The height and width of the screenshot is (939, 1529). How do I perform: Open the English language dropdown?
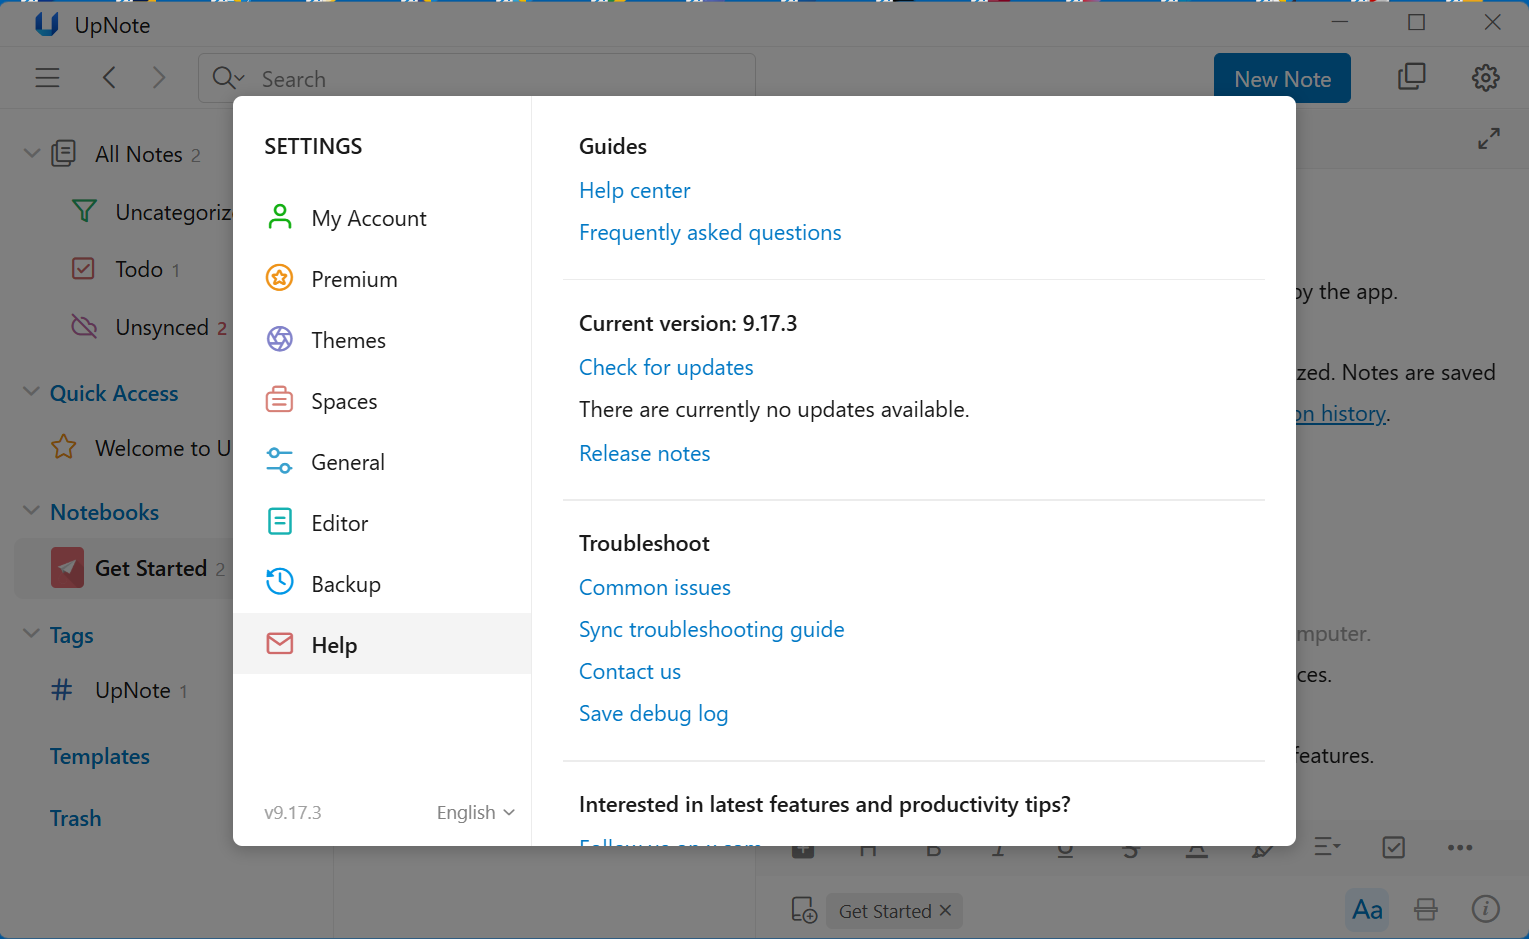coord(475,813)
